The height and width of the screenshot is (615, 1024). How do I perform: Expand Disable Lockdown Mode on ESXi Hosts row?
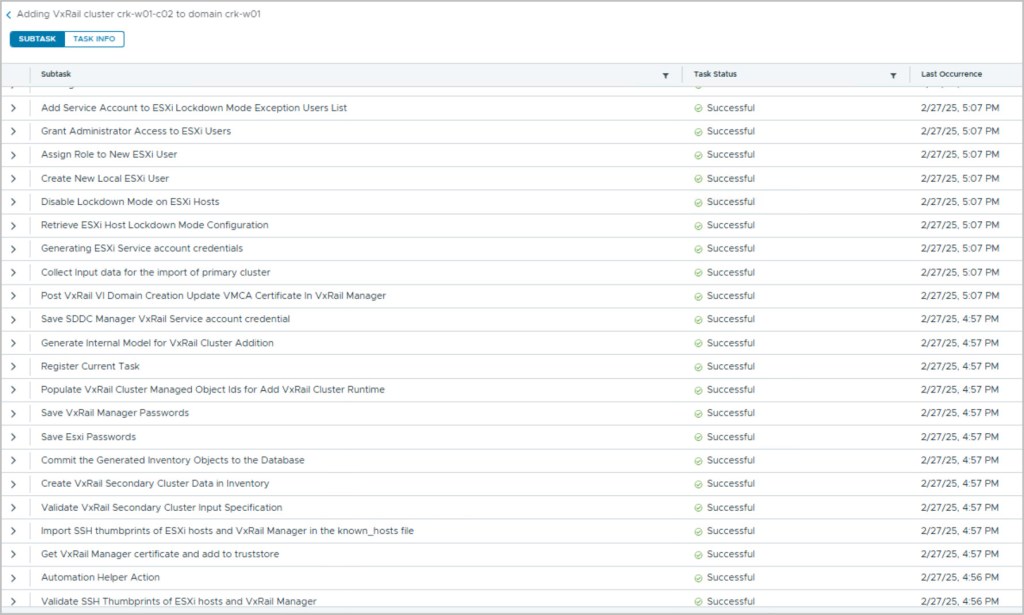point(13,202)
